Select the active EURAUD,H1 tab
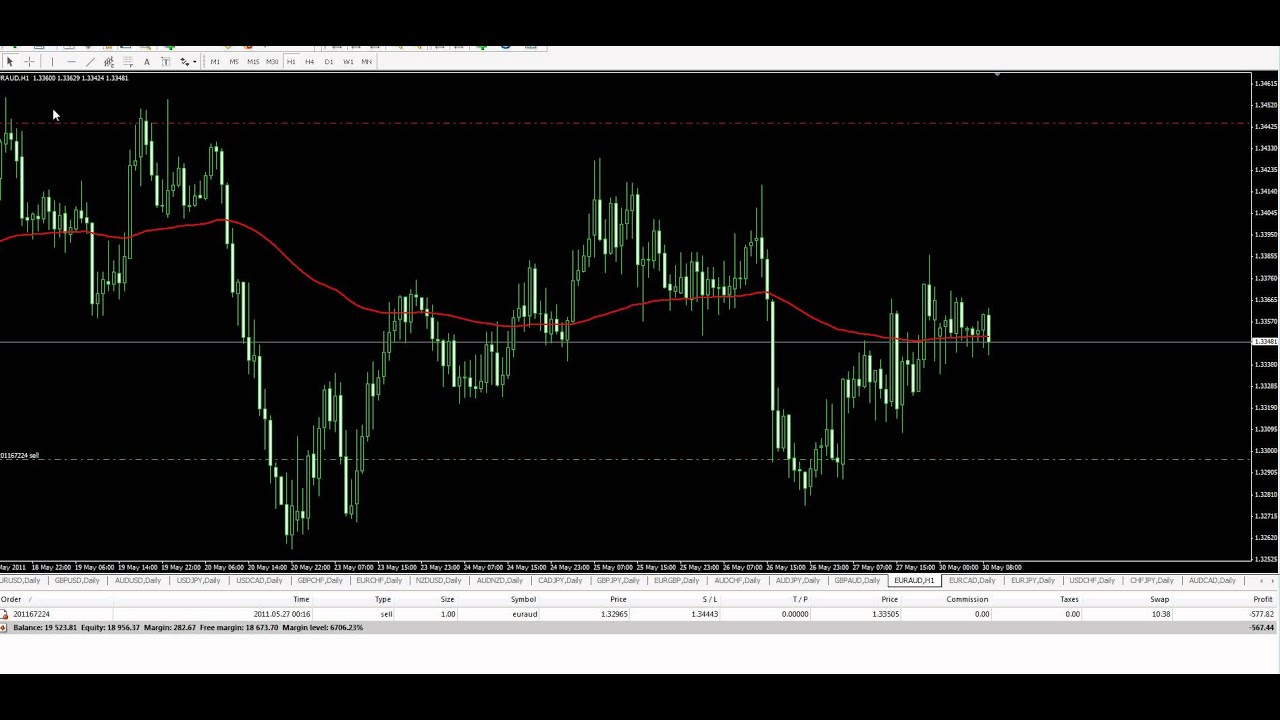This screenshot has height=720, width=1280. [x=914, y=581]
